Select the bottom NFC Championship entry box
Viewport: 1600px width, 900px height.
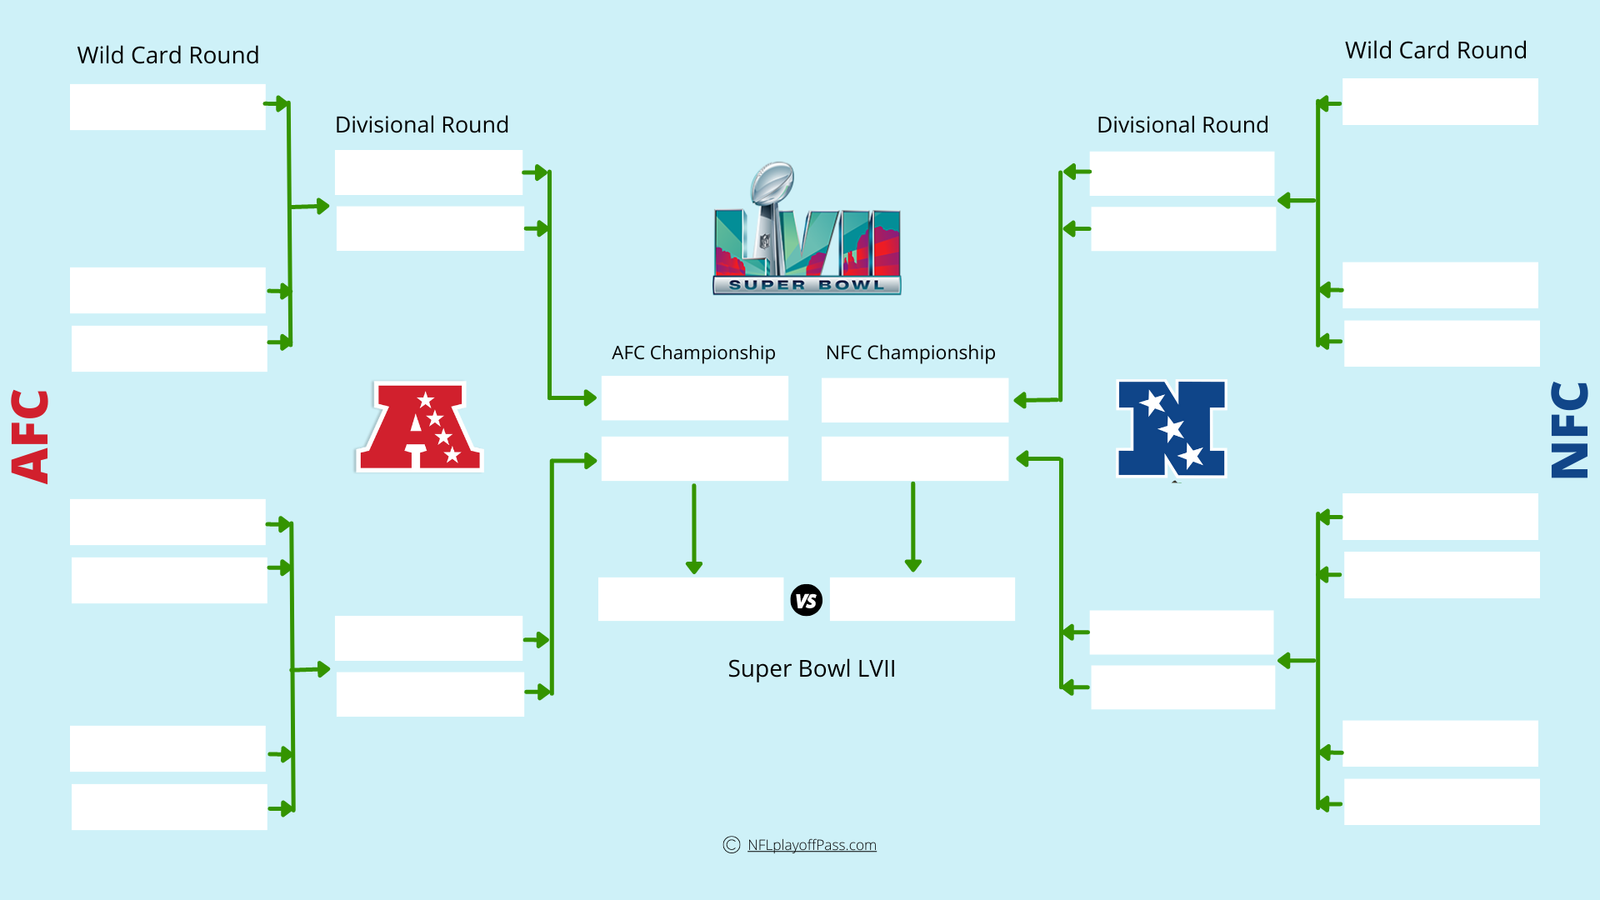click(x=915, y=459)
